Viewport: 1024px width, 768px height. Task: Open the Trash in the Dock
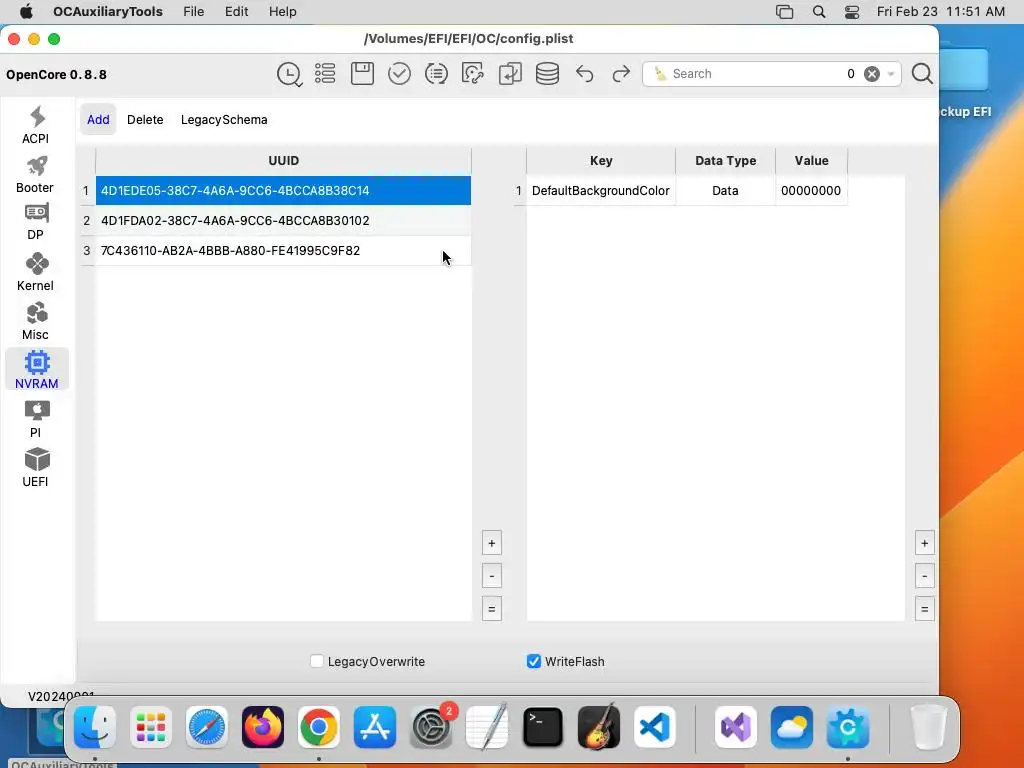(928, 727)
